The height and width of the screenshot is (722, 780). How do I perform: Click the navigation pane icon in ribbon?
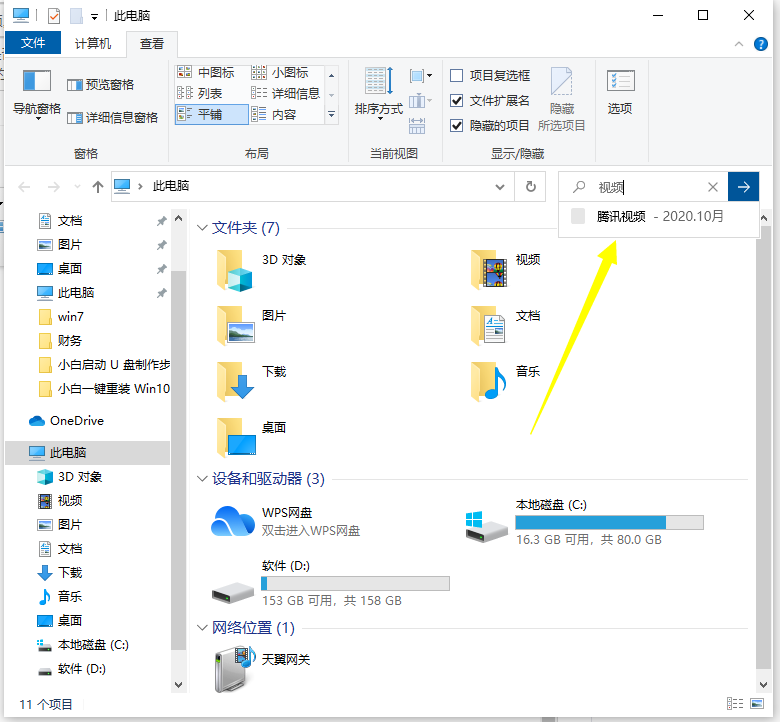(37, 81)
